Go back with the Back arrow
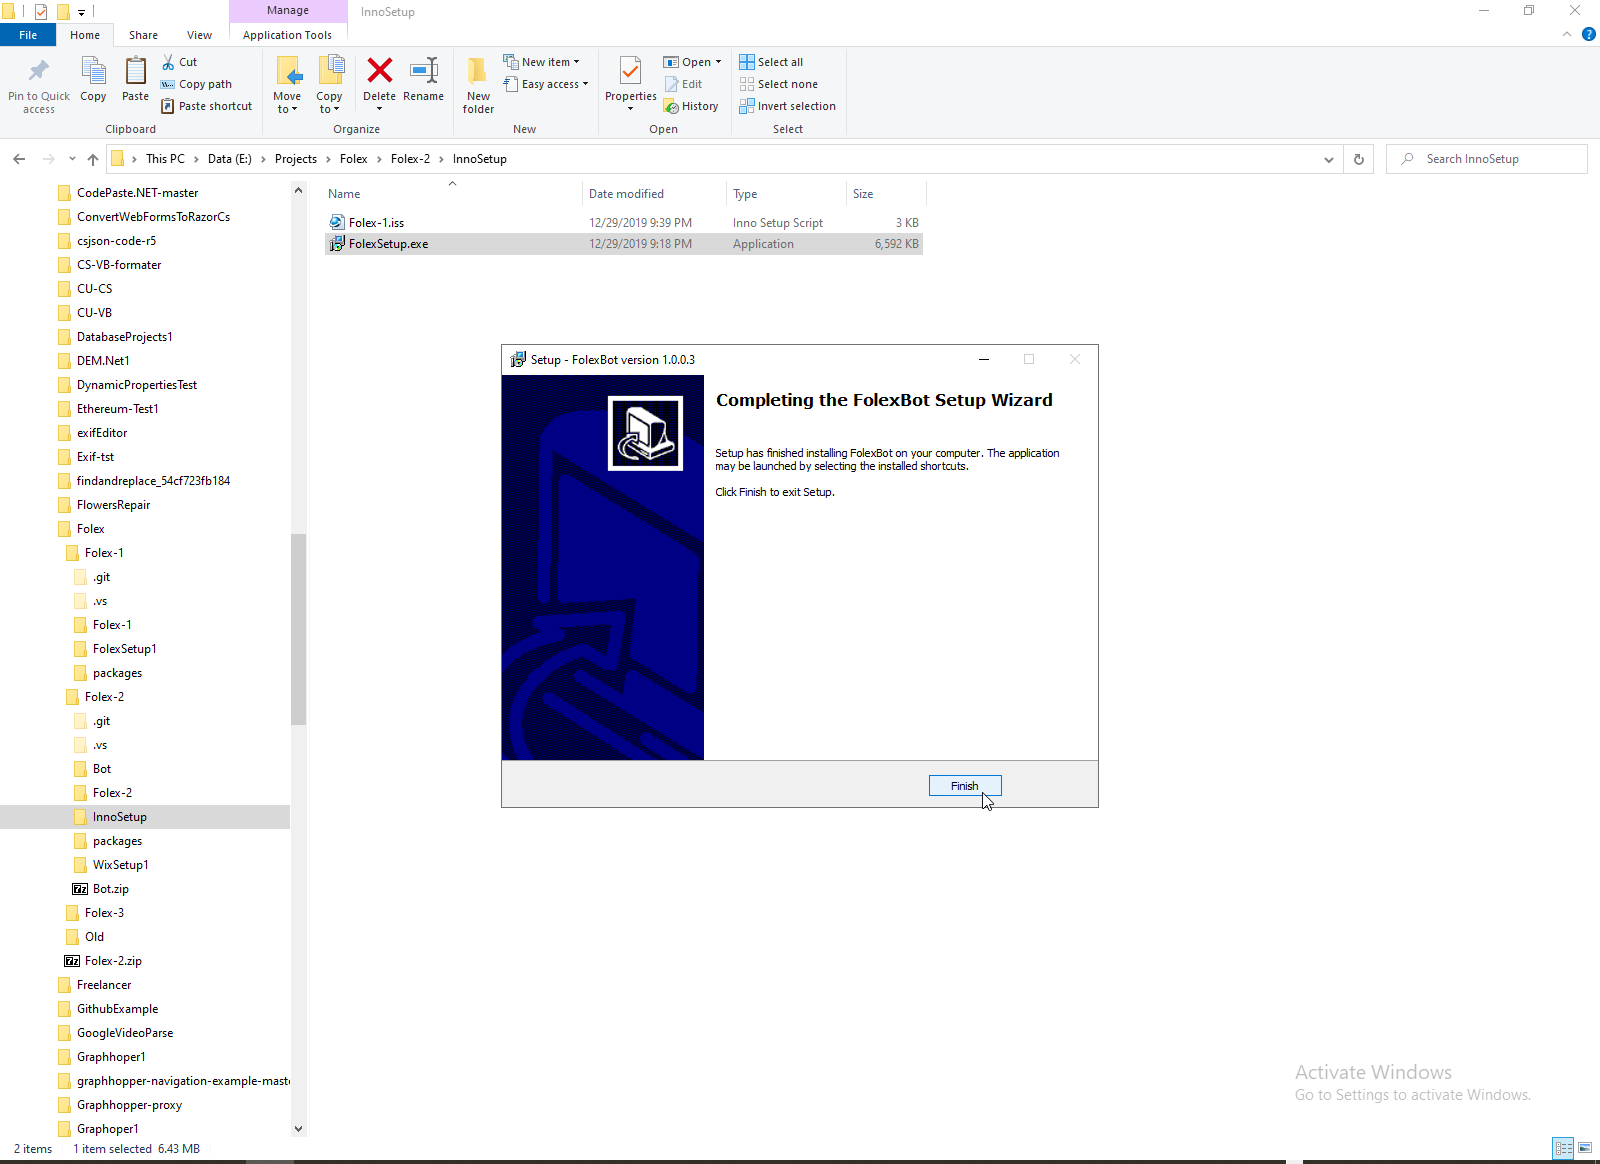1600x1164 pixels. 19,159
